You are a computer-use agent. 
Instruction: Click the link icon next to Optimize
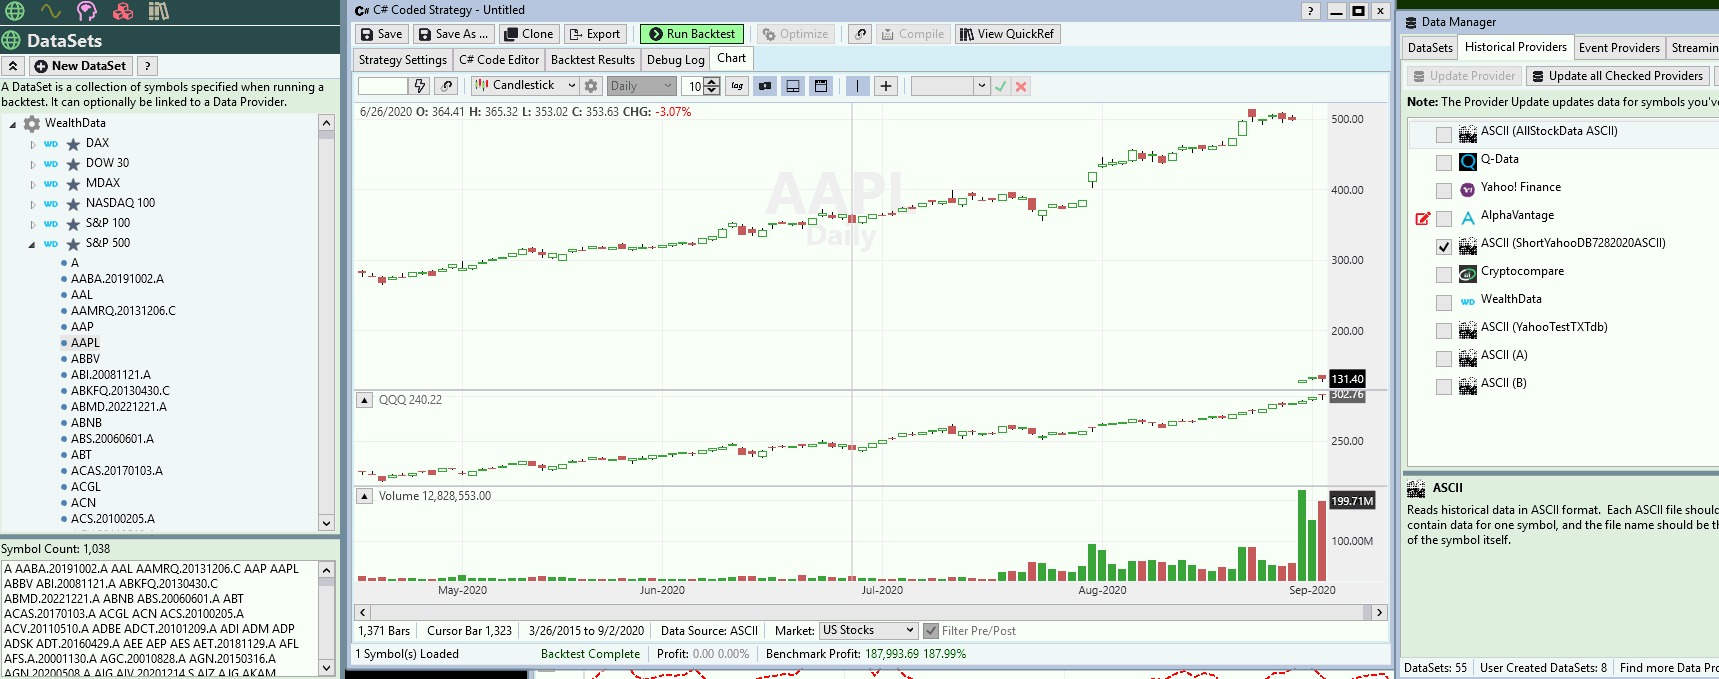pos(860,34)
